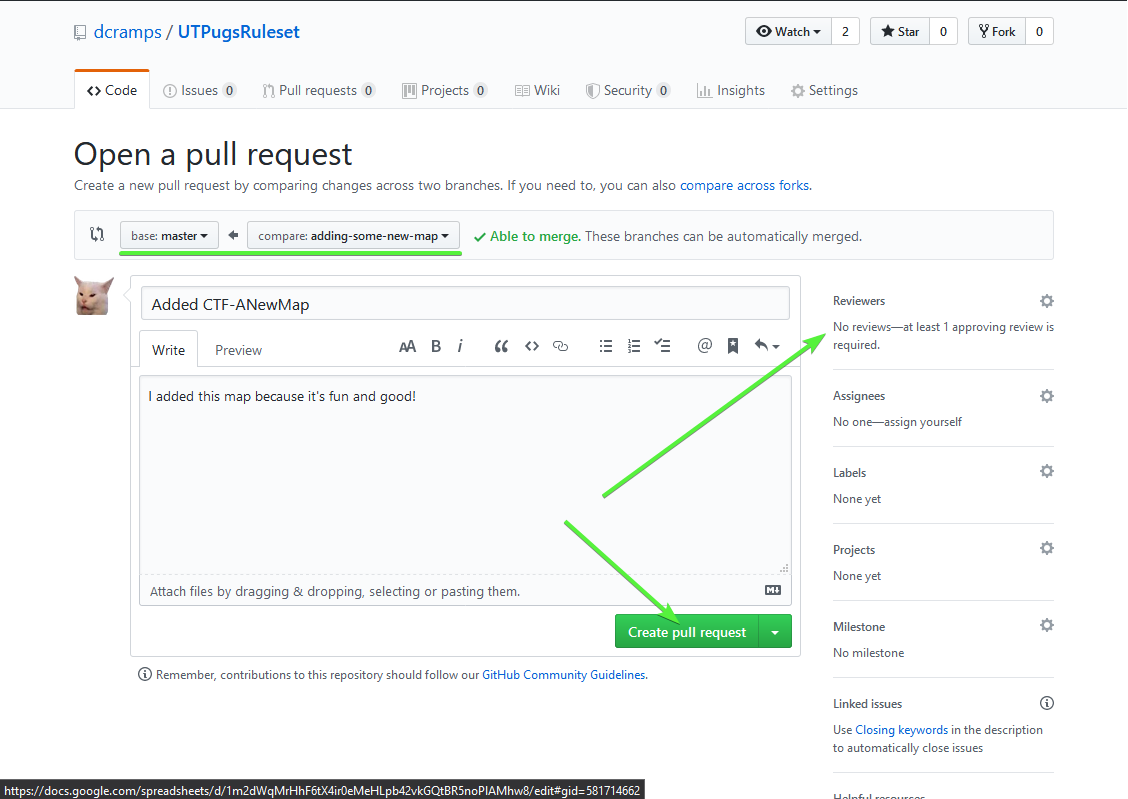Apply bold formatting with the B icon
Screen dimensions: 1128x799
click(436, 347)
